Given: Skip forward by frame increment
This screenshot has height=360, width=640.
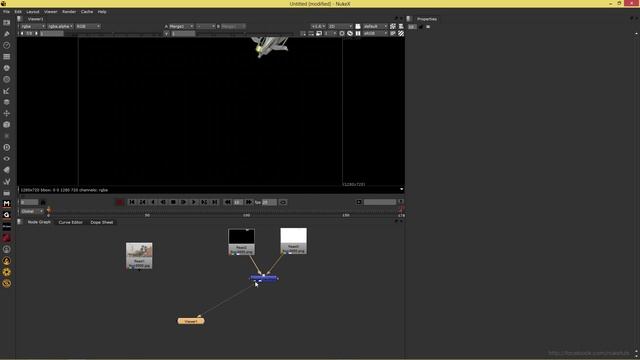Looking at the screenshot, I should 248,202.
